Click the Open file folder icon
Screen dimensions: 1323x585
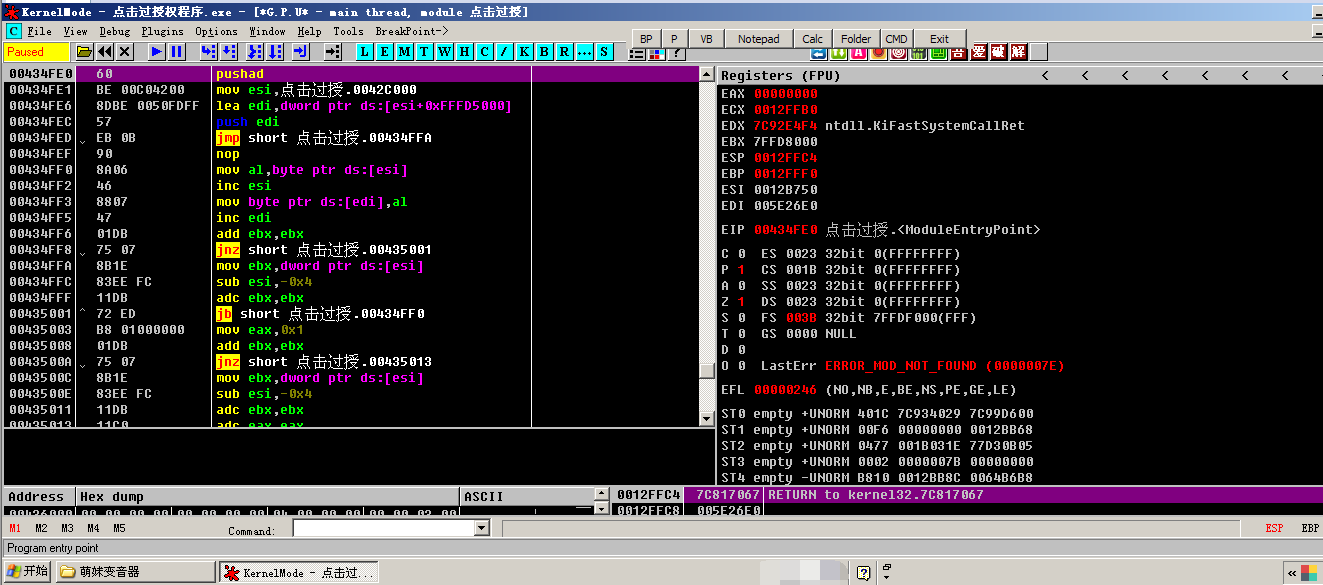click(85, 52)
